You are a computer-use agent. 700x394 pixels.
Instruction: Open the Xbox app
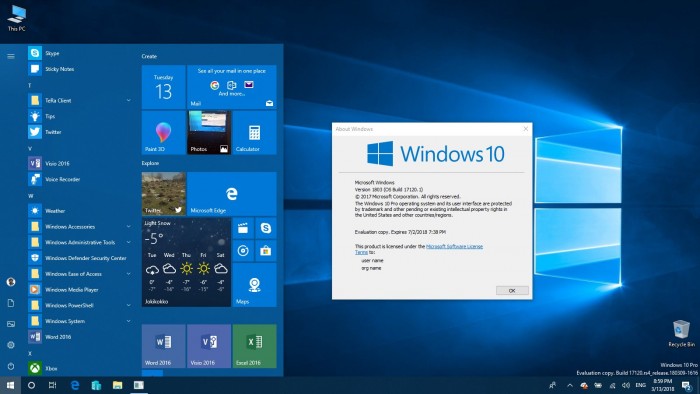pyautogui.click(x=80, y=369)
